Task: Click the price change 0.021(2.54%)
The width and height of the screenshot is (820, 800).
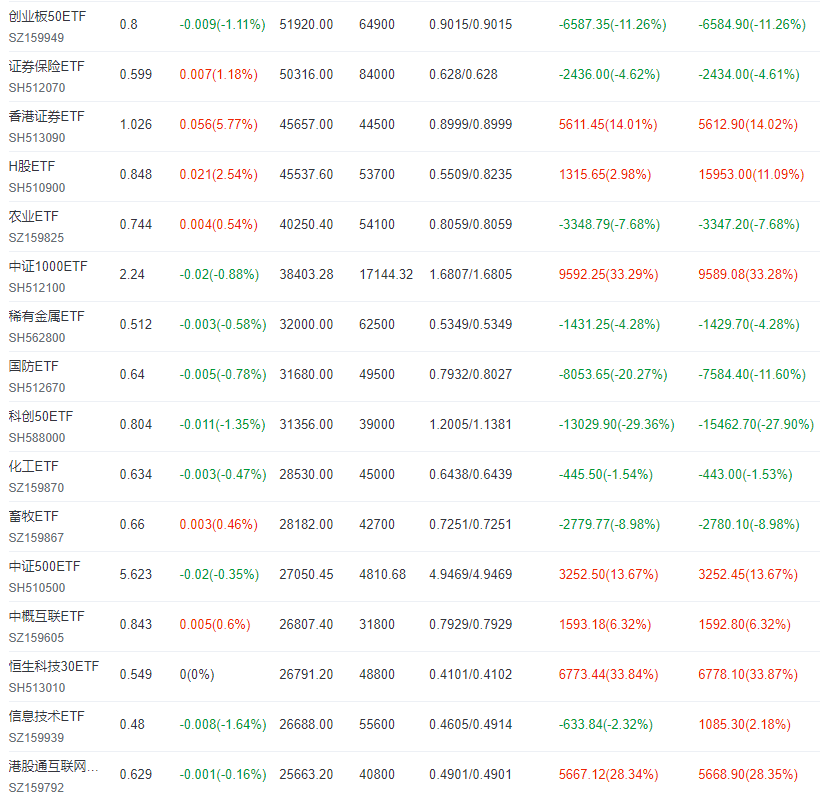Action: (x=219, y=175)
